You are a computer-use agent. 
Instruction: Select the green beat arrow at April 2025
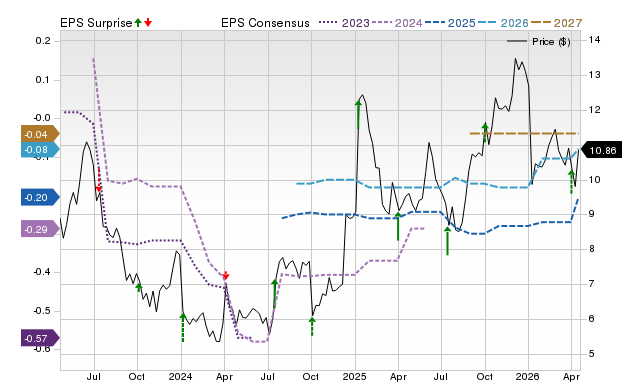[398, 226]
